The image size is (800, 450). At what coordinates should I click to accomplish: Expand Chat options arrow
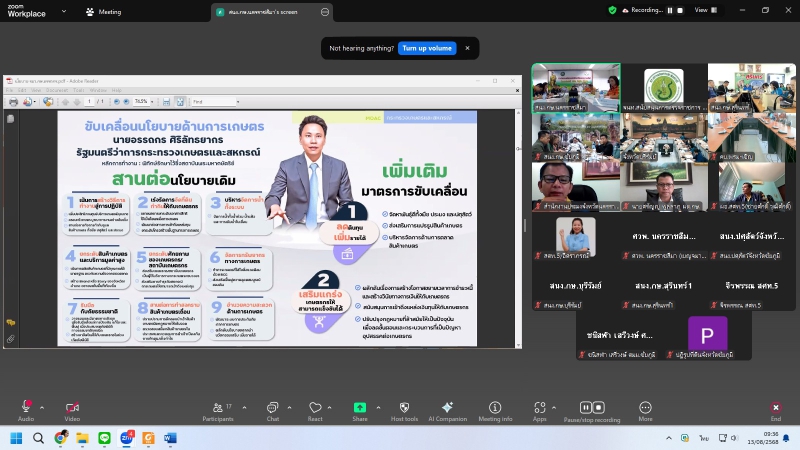[x=289, y=408]
